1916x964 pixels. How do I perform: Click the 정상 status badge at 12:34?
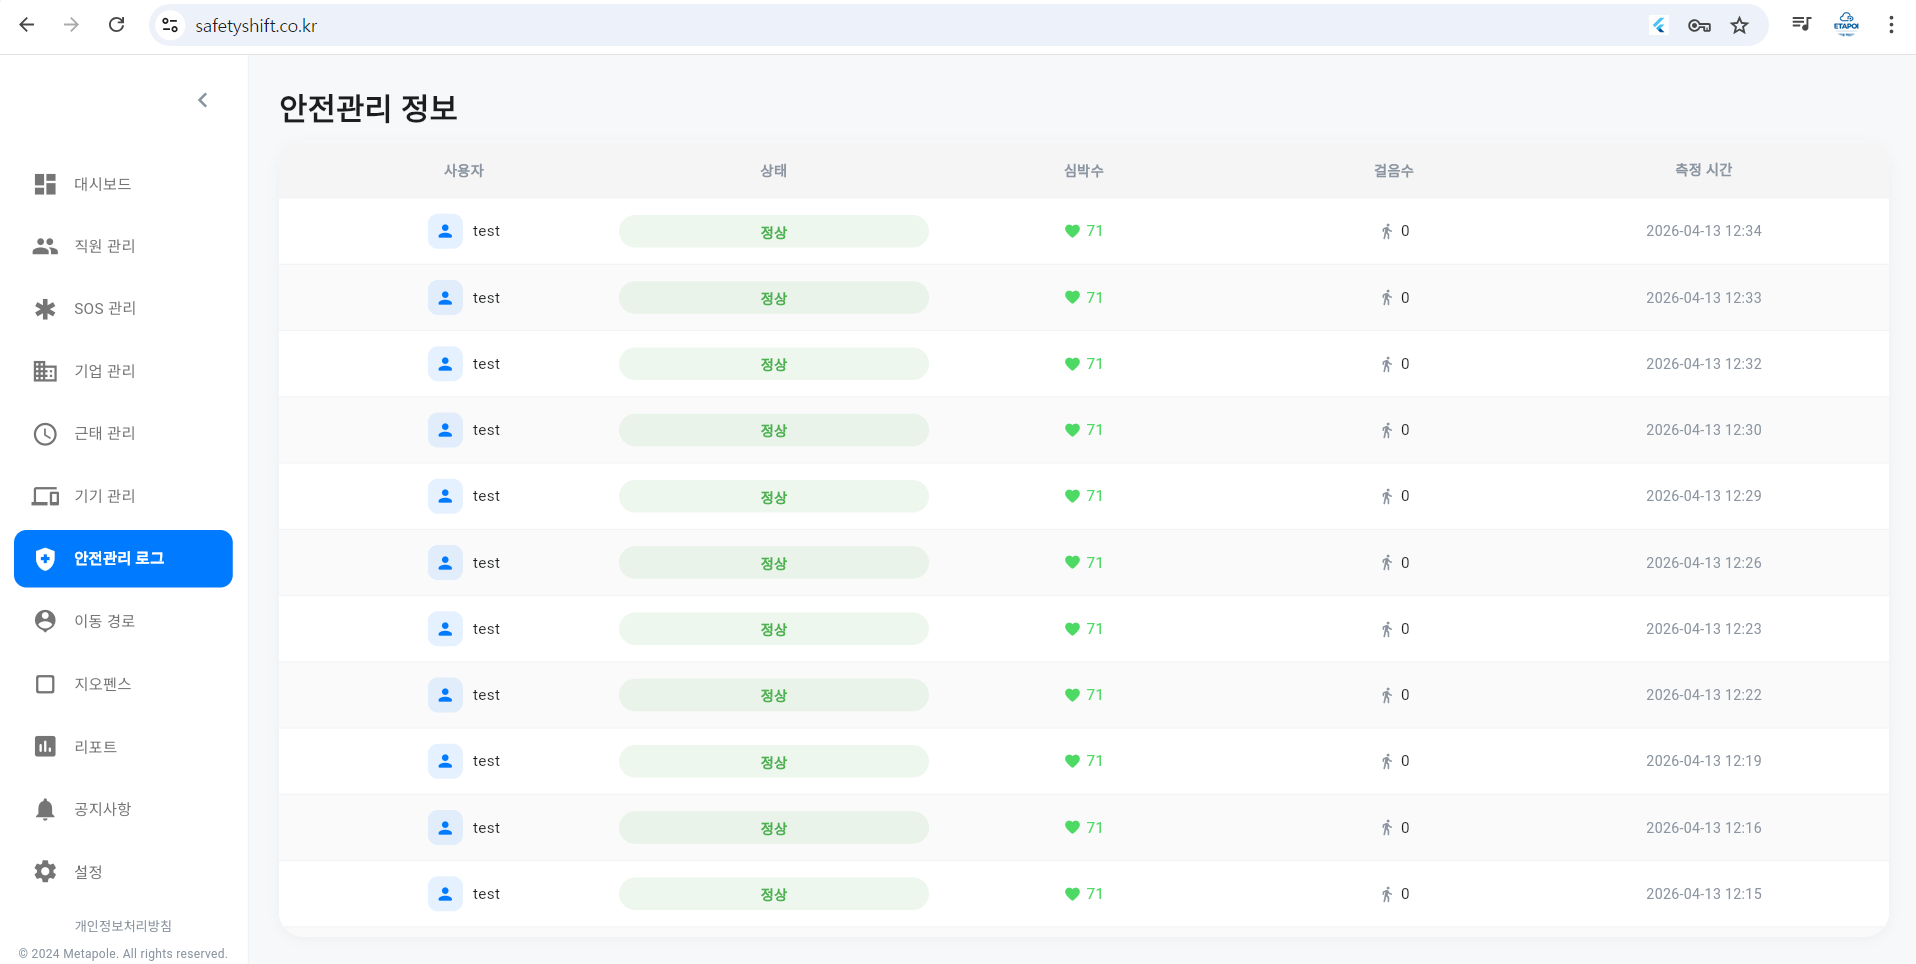(773, 232)
